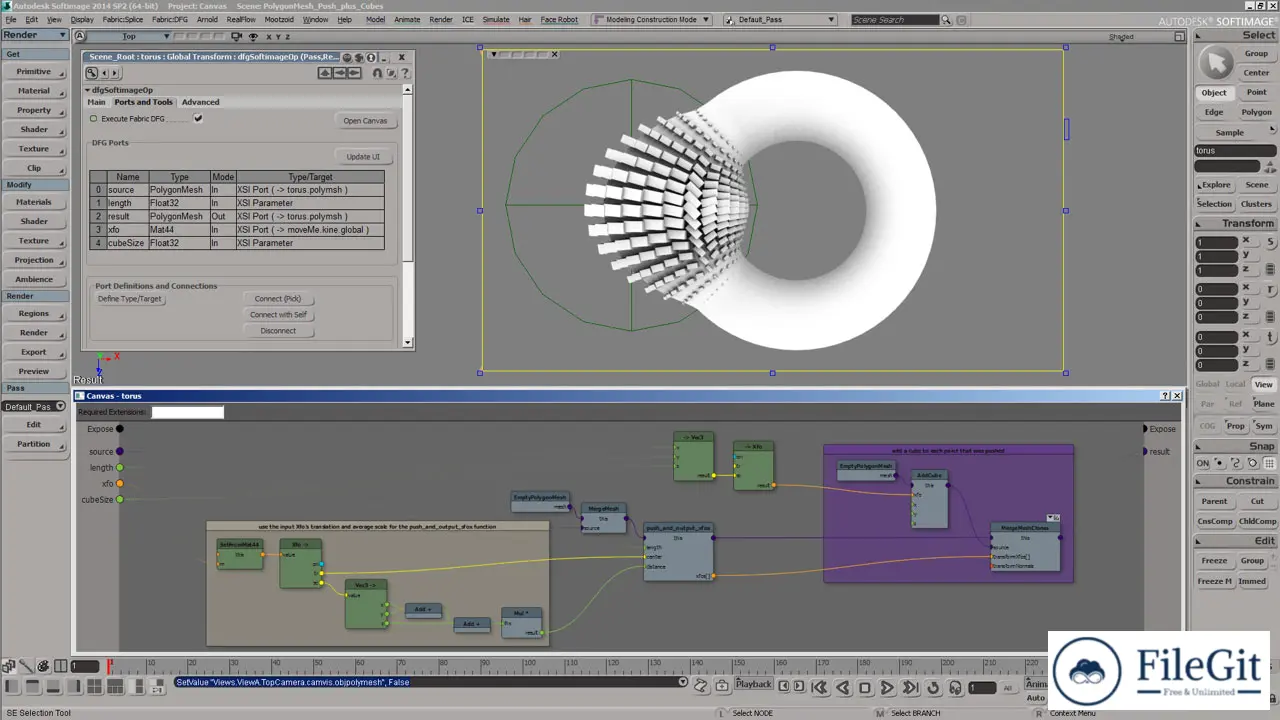Expand the Primitive menu button
This screenshot has height=720, width=1280.
(34, 71)
